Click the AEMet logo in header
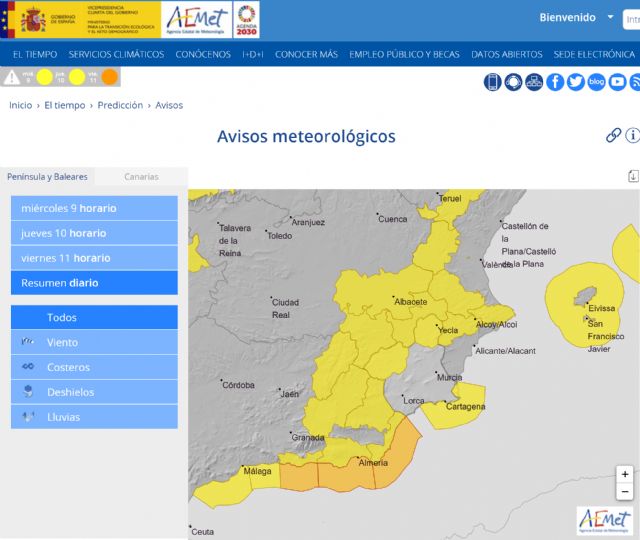The height and width of the screenshot is (540, 640). 197,20
